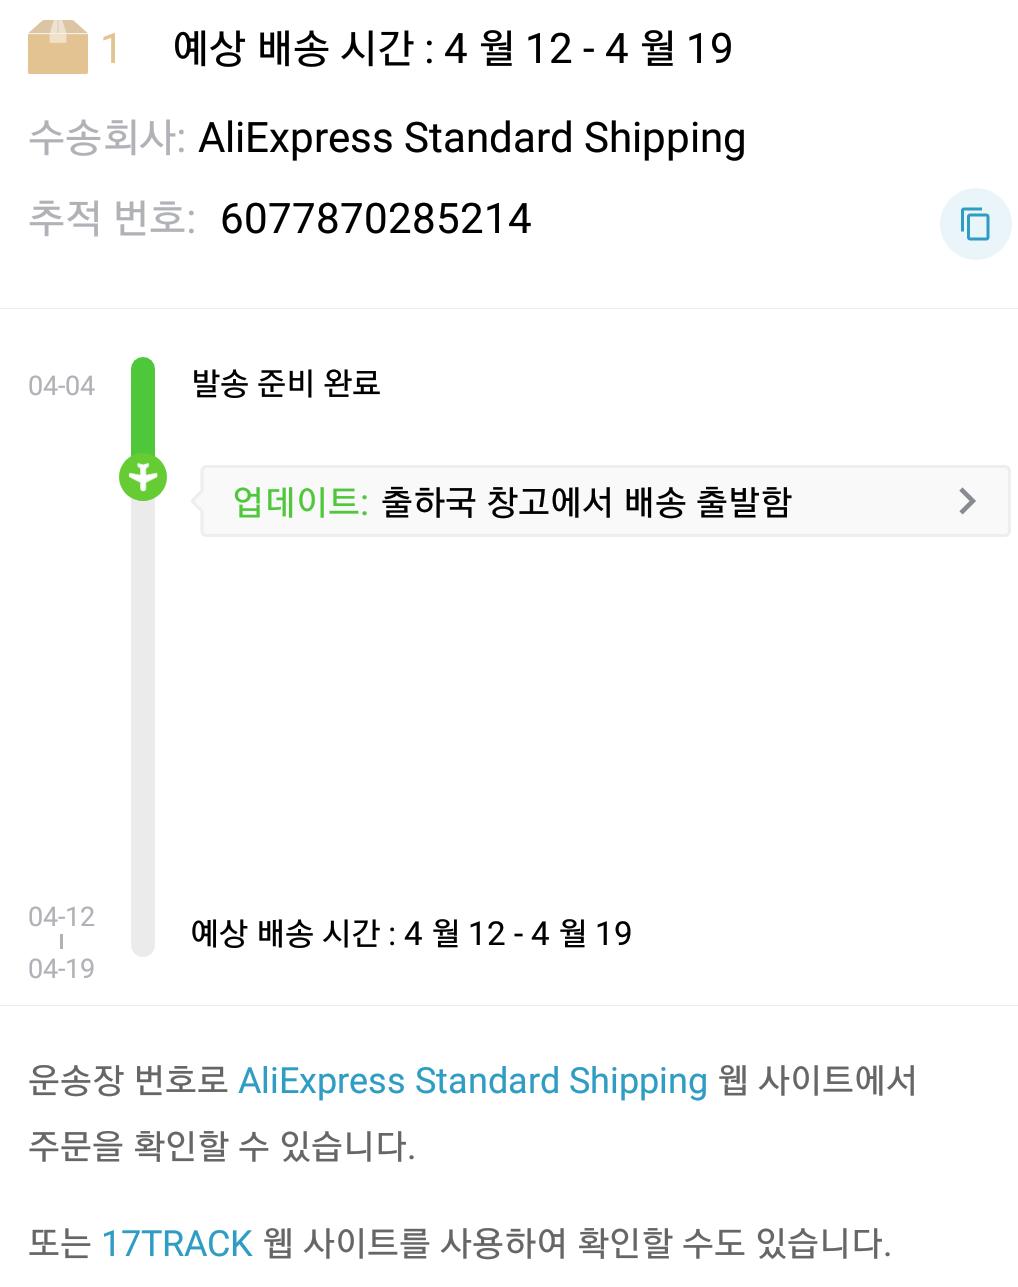Tap the package box icon

pyautogui.click(x=58, y=47)
